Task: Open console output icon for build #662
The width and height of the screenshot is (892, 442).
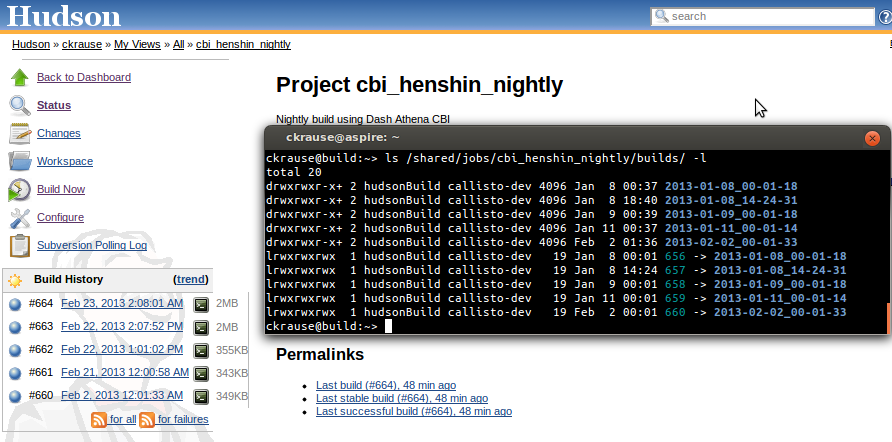Action: pyautogui.click(x=200, y=350)
